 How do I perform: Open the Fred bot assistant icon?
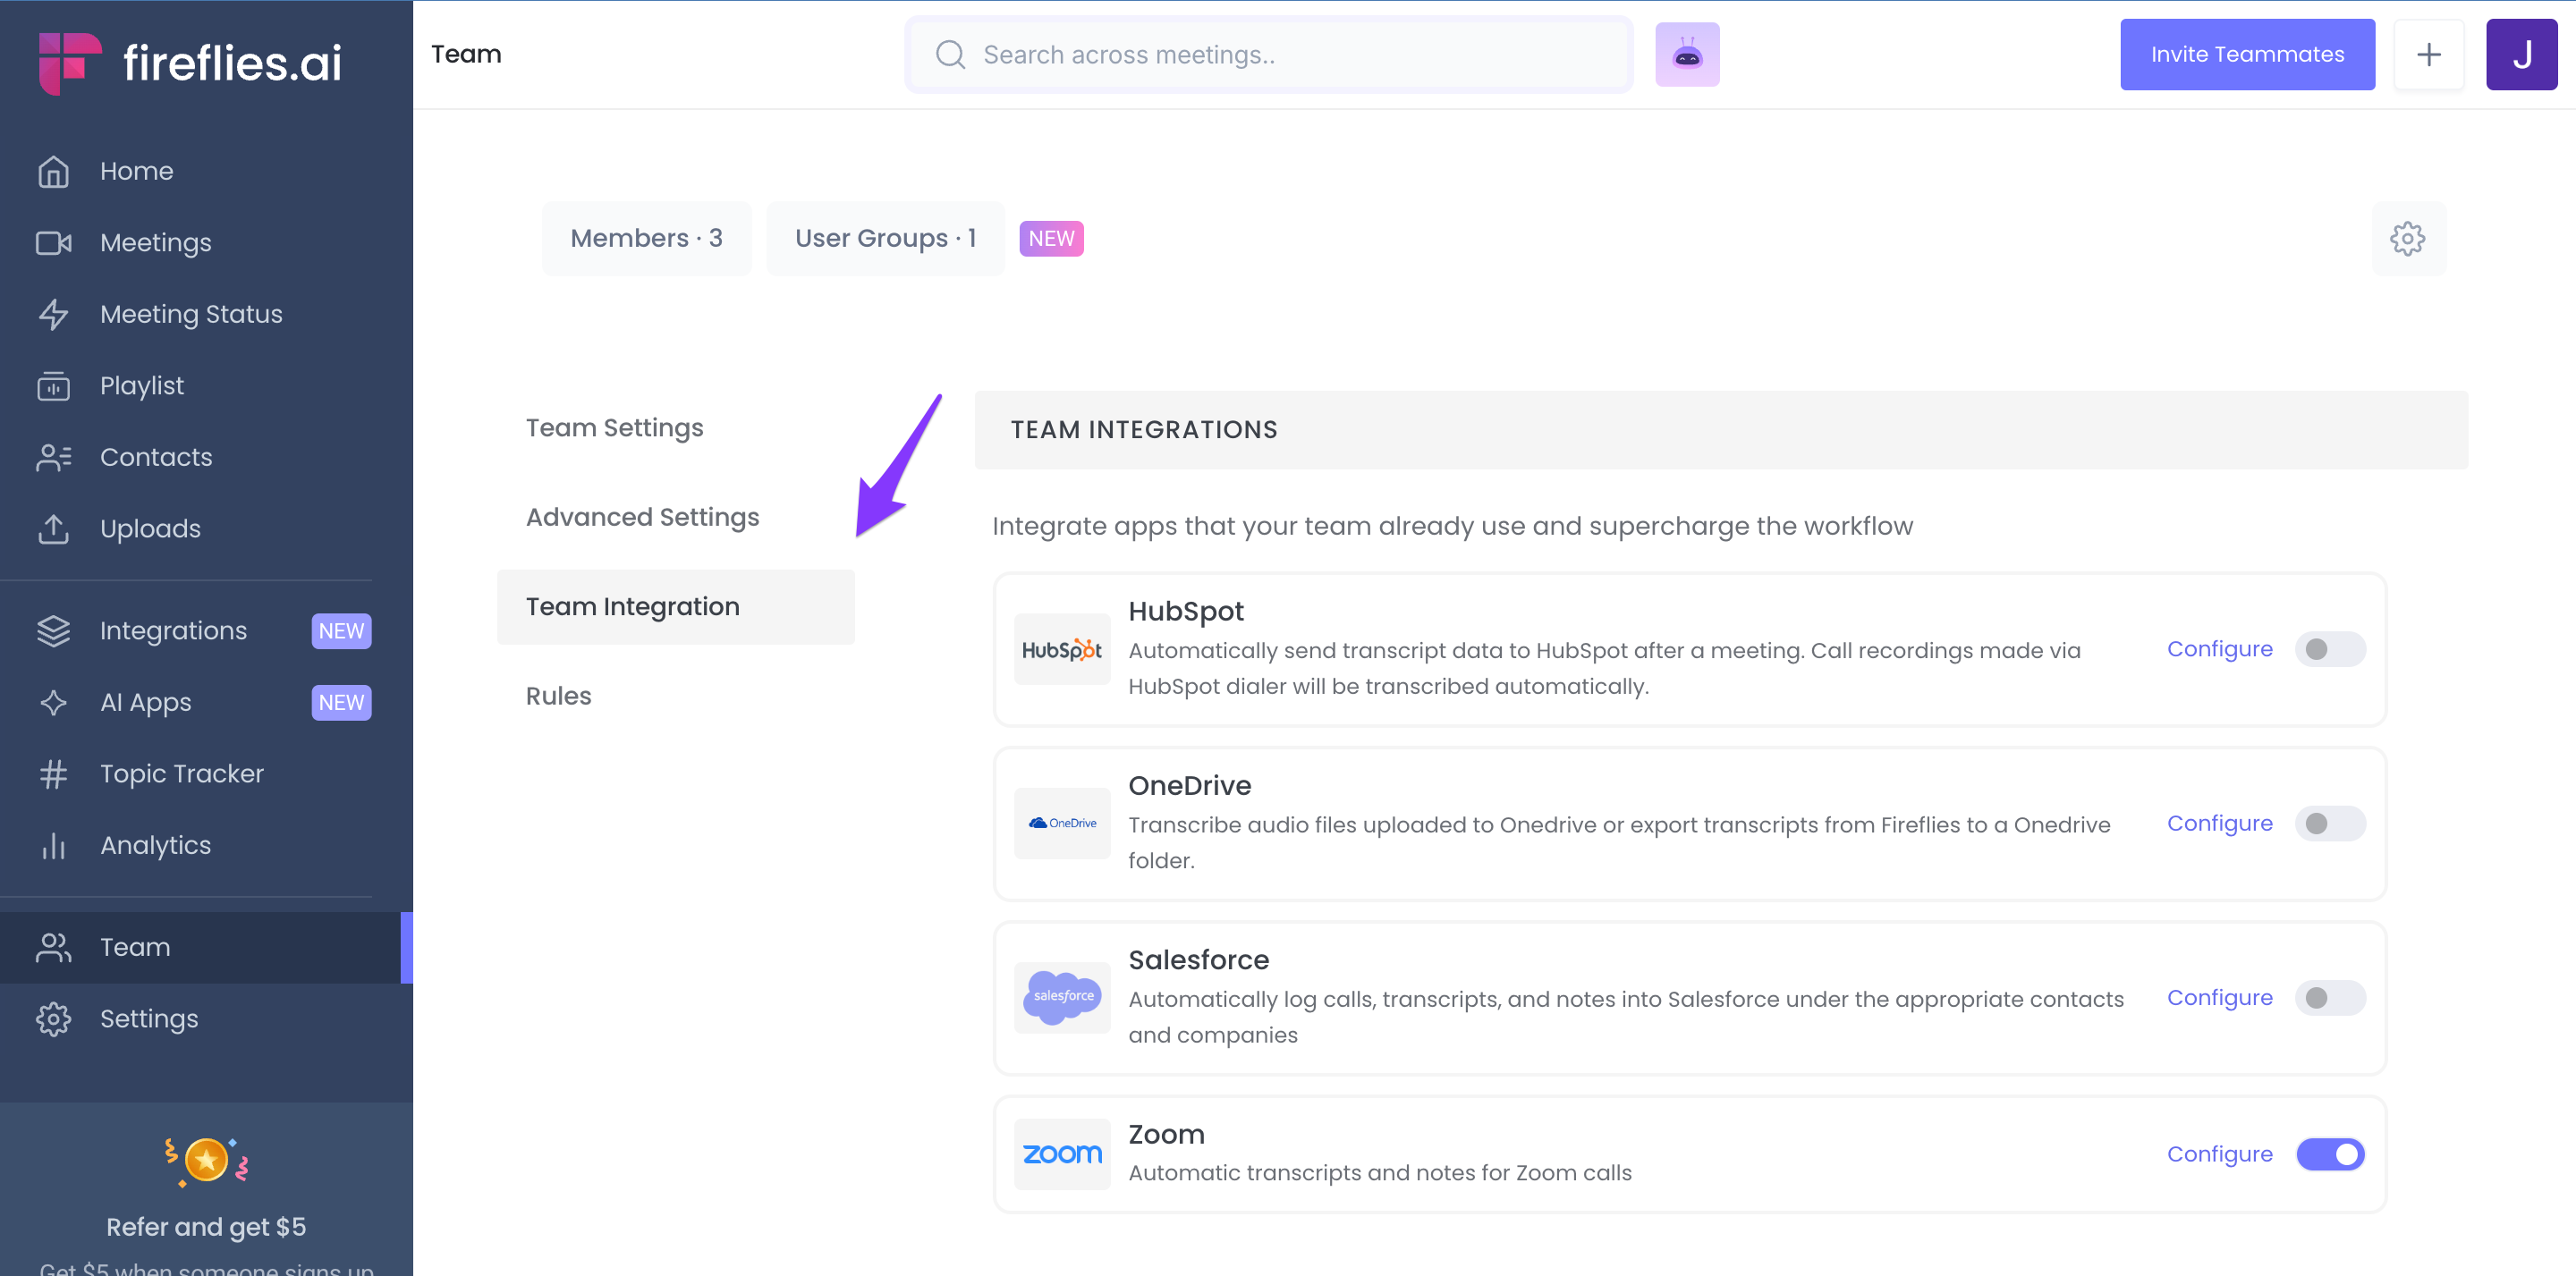[x=1687, y=55]
